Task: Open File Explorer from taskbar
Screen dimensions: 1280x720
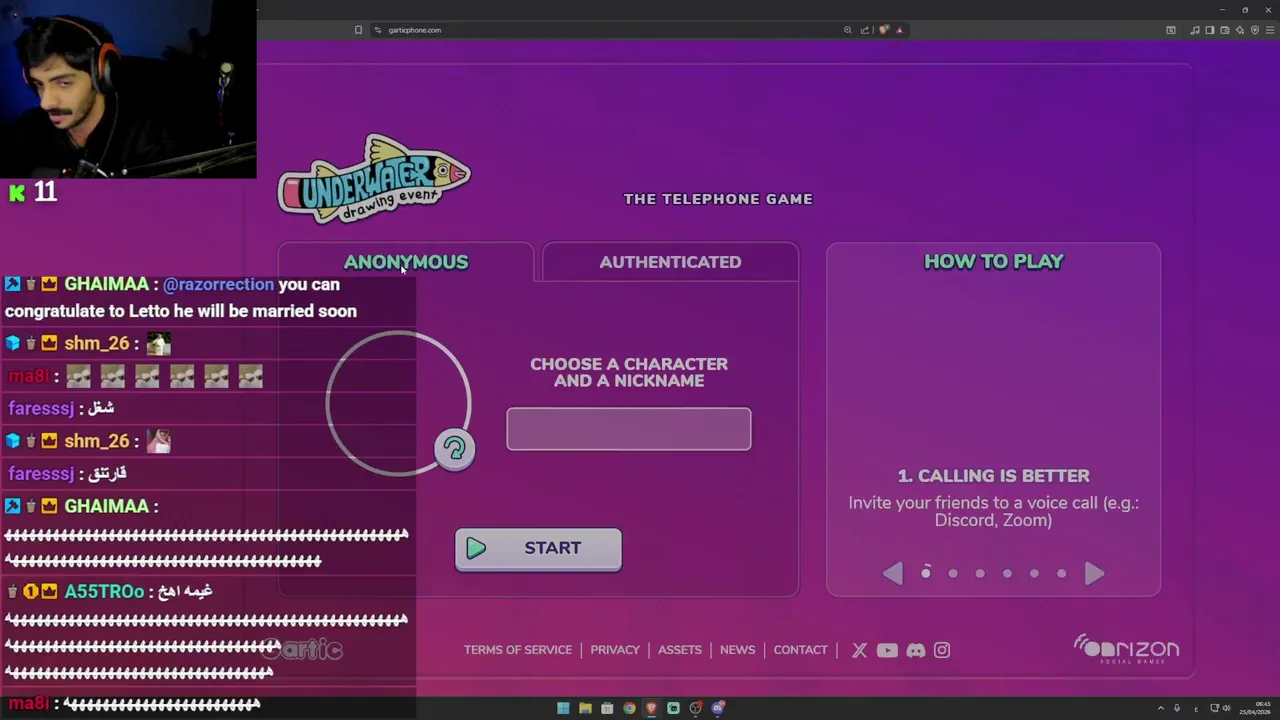Action: (x=585, y=708)
